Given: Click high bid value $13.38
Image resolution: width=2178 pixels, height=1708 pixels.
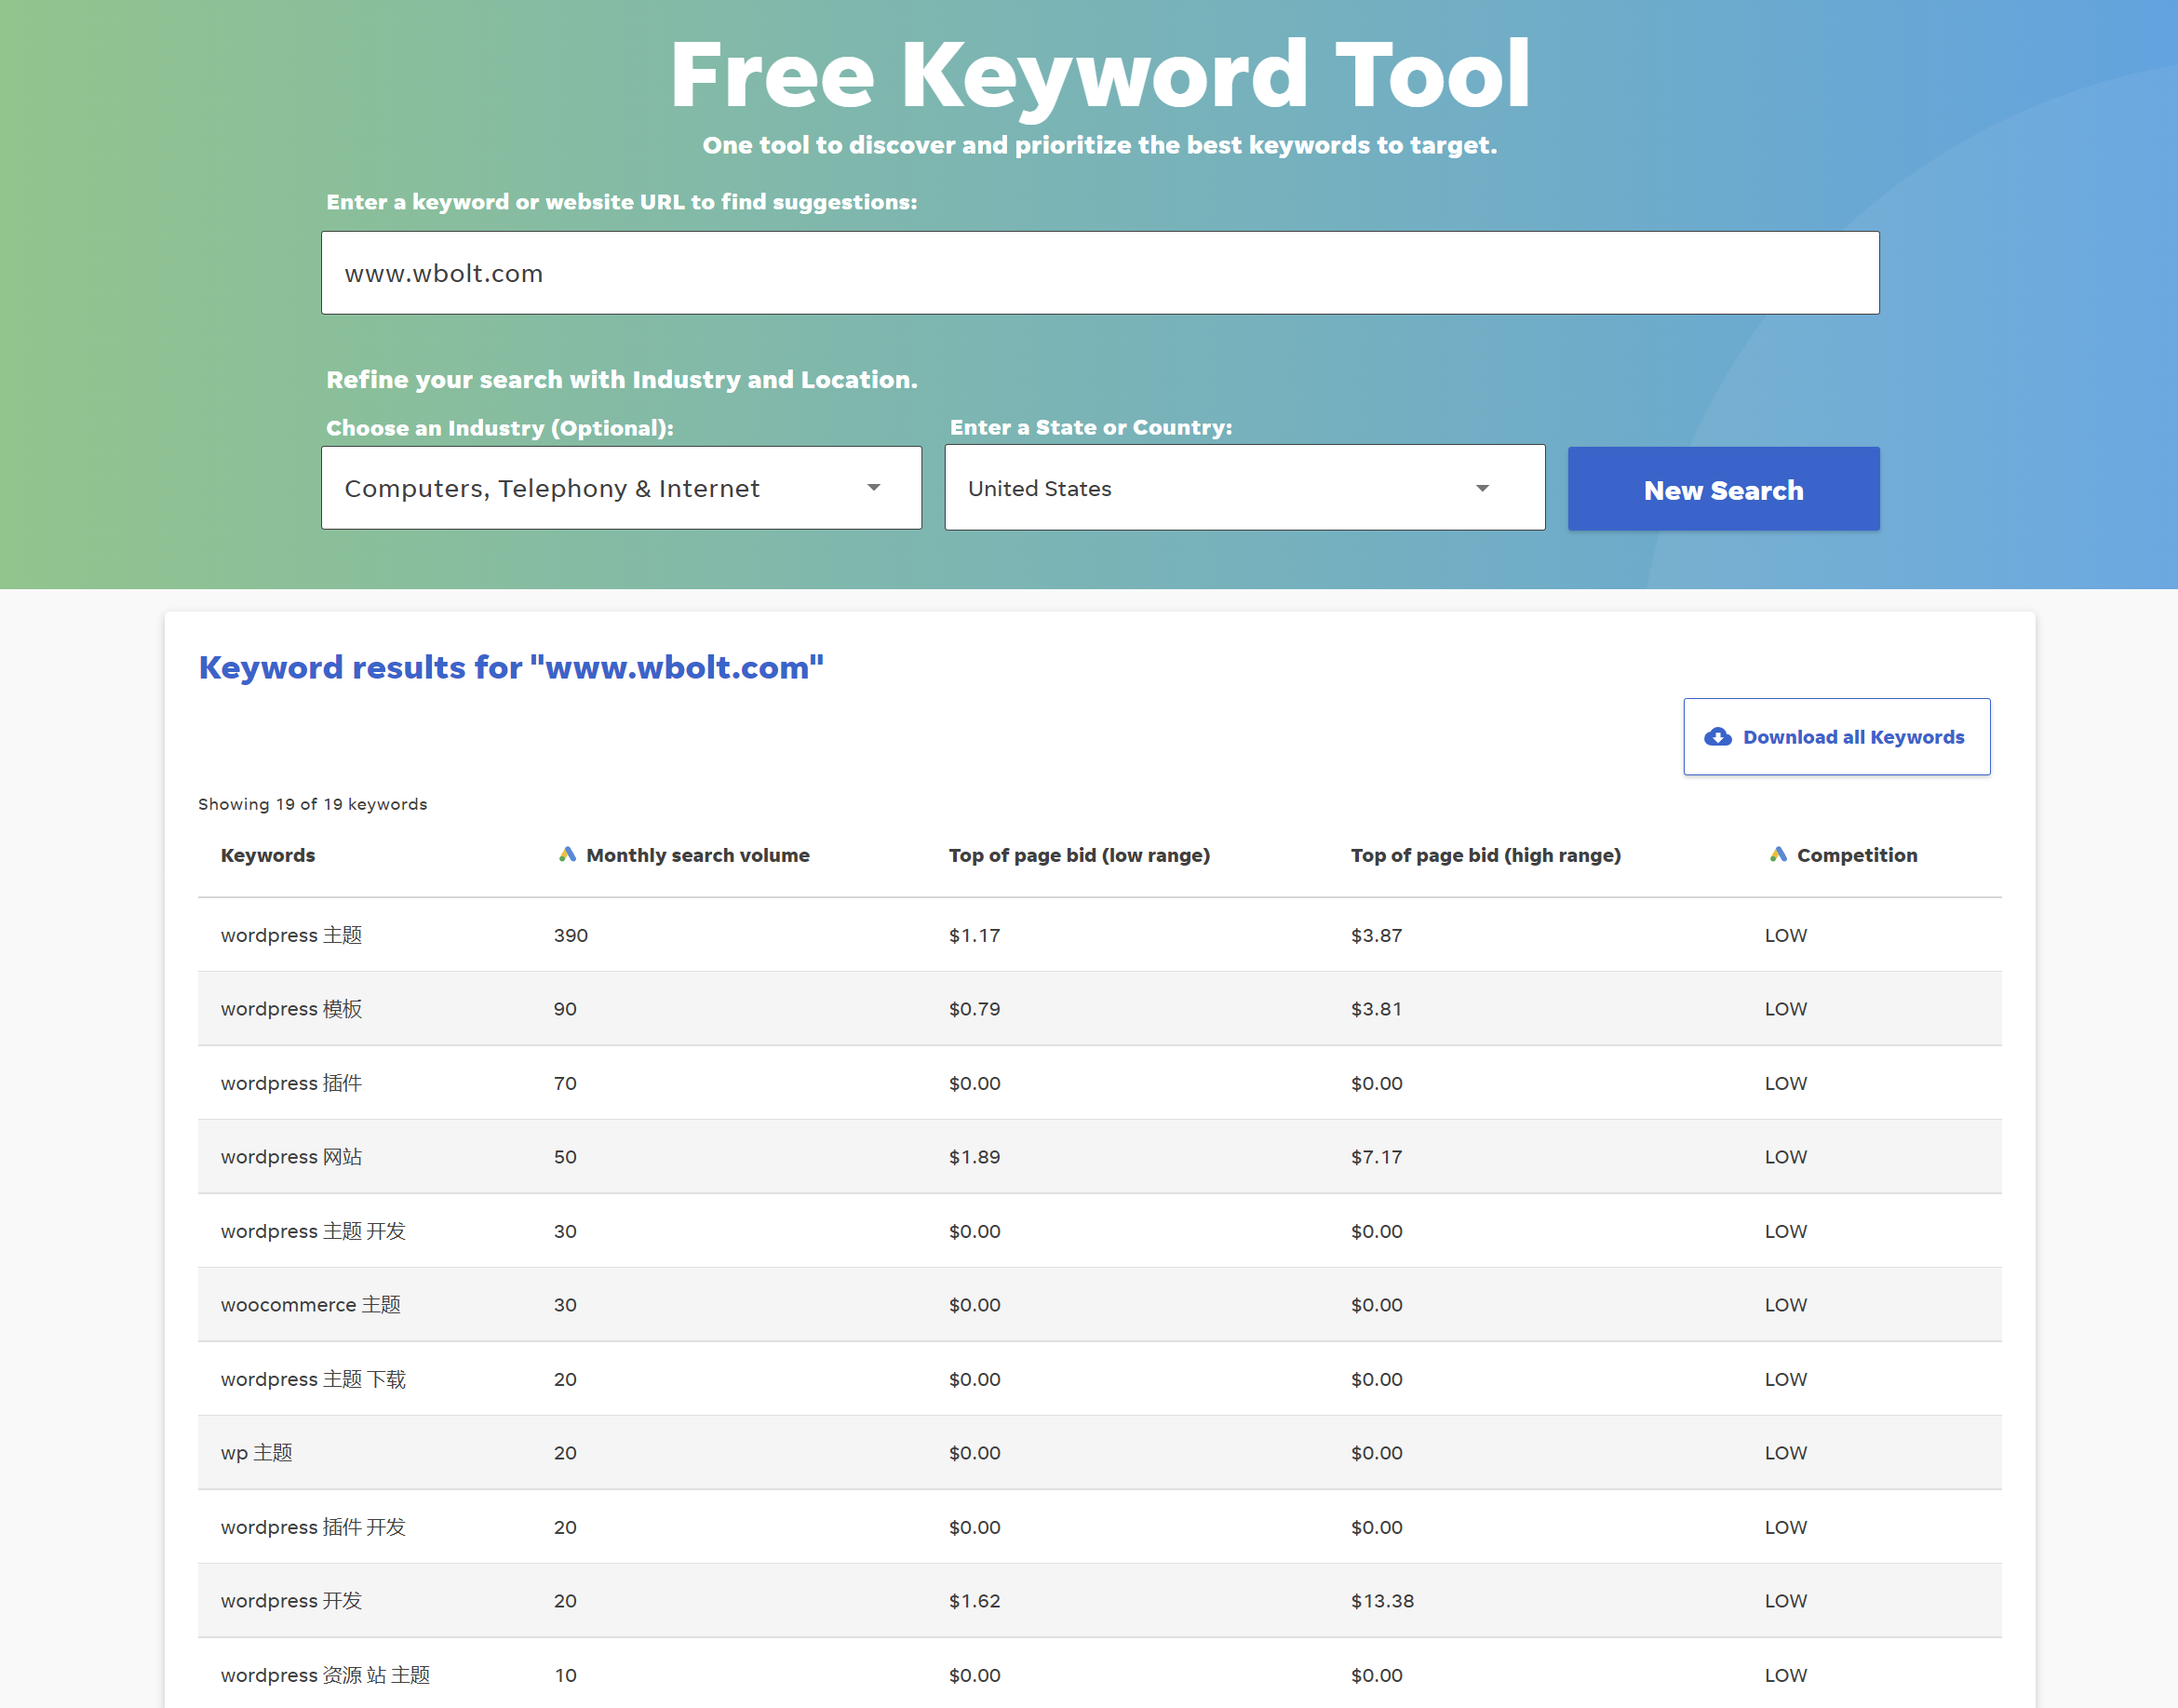Looking at the screenshot, I should pos(1383,1601).
